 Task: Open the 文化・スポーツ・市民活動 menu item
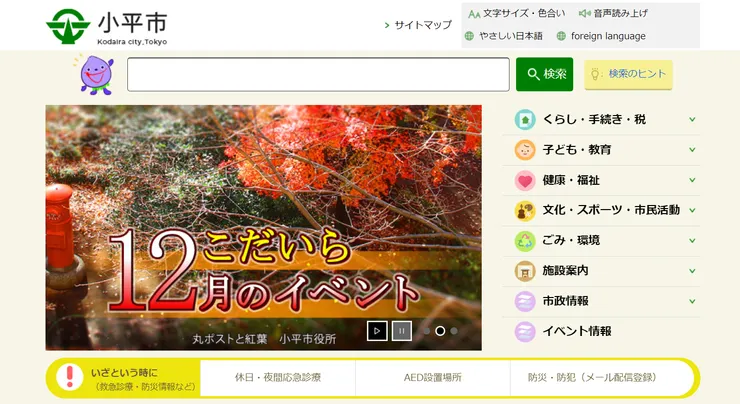[x=611, y=210]
